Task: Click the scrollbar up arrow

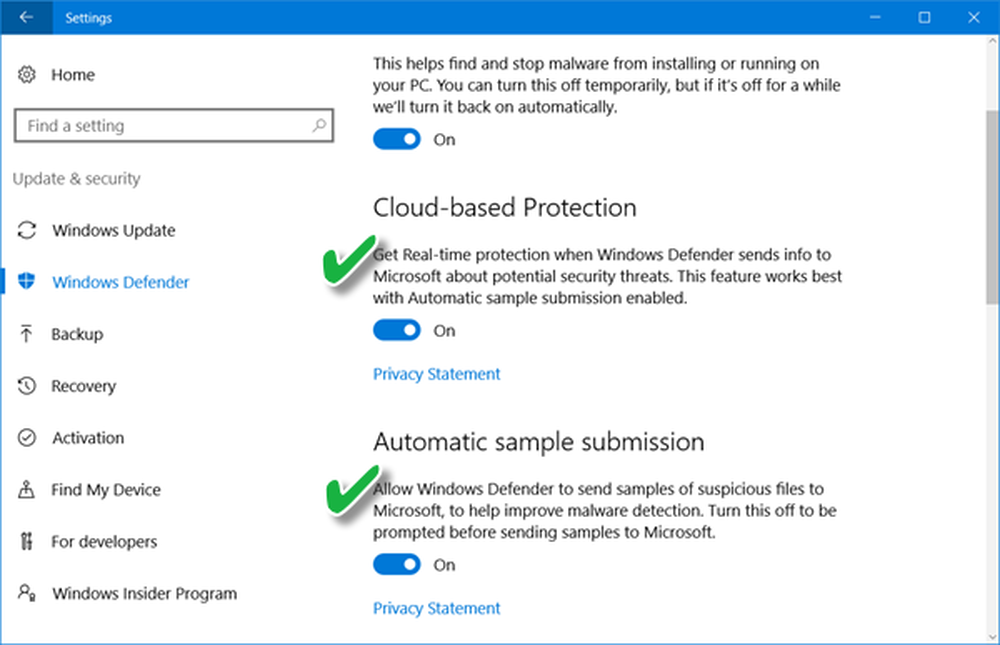Action: coord(992,41)
